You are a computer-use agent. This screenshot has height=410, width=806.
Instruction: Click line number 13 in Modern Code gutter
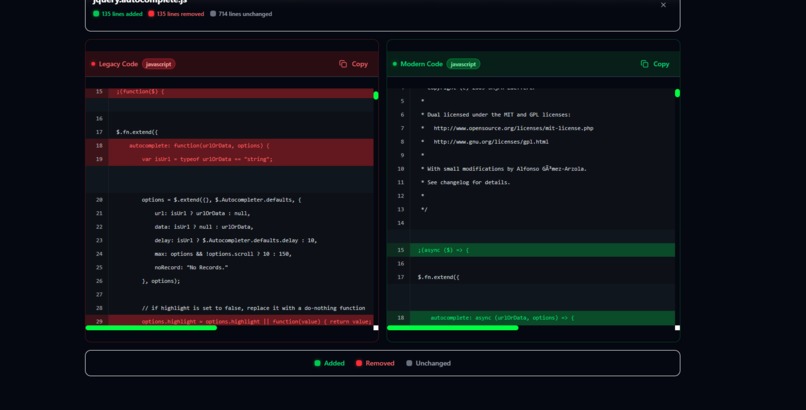pos(401,210)
